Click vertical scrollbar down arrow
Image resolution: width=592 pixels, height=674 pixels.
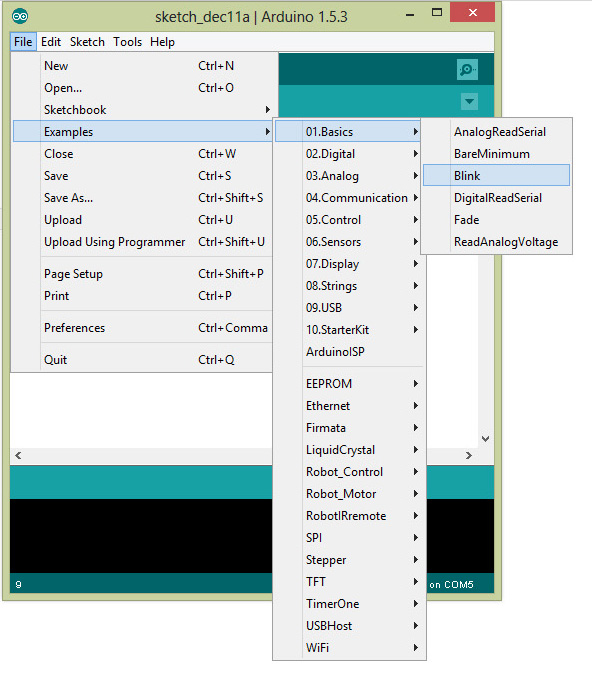tap(485, 439)
